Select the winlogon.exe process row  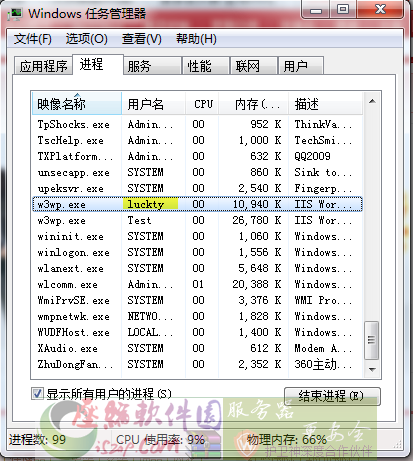coord(197,252)
